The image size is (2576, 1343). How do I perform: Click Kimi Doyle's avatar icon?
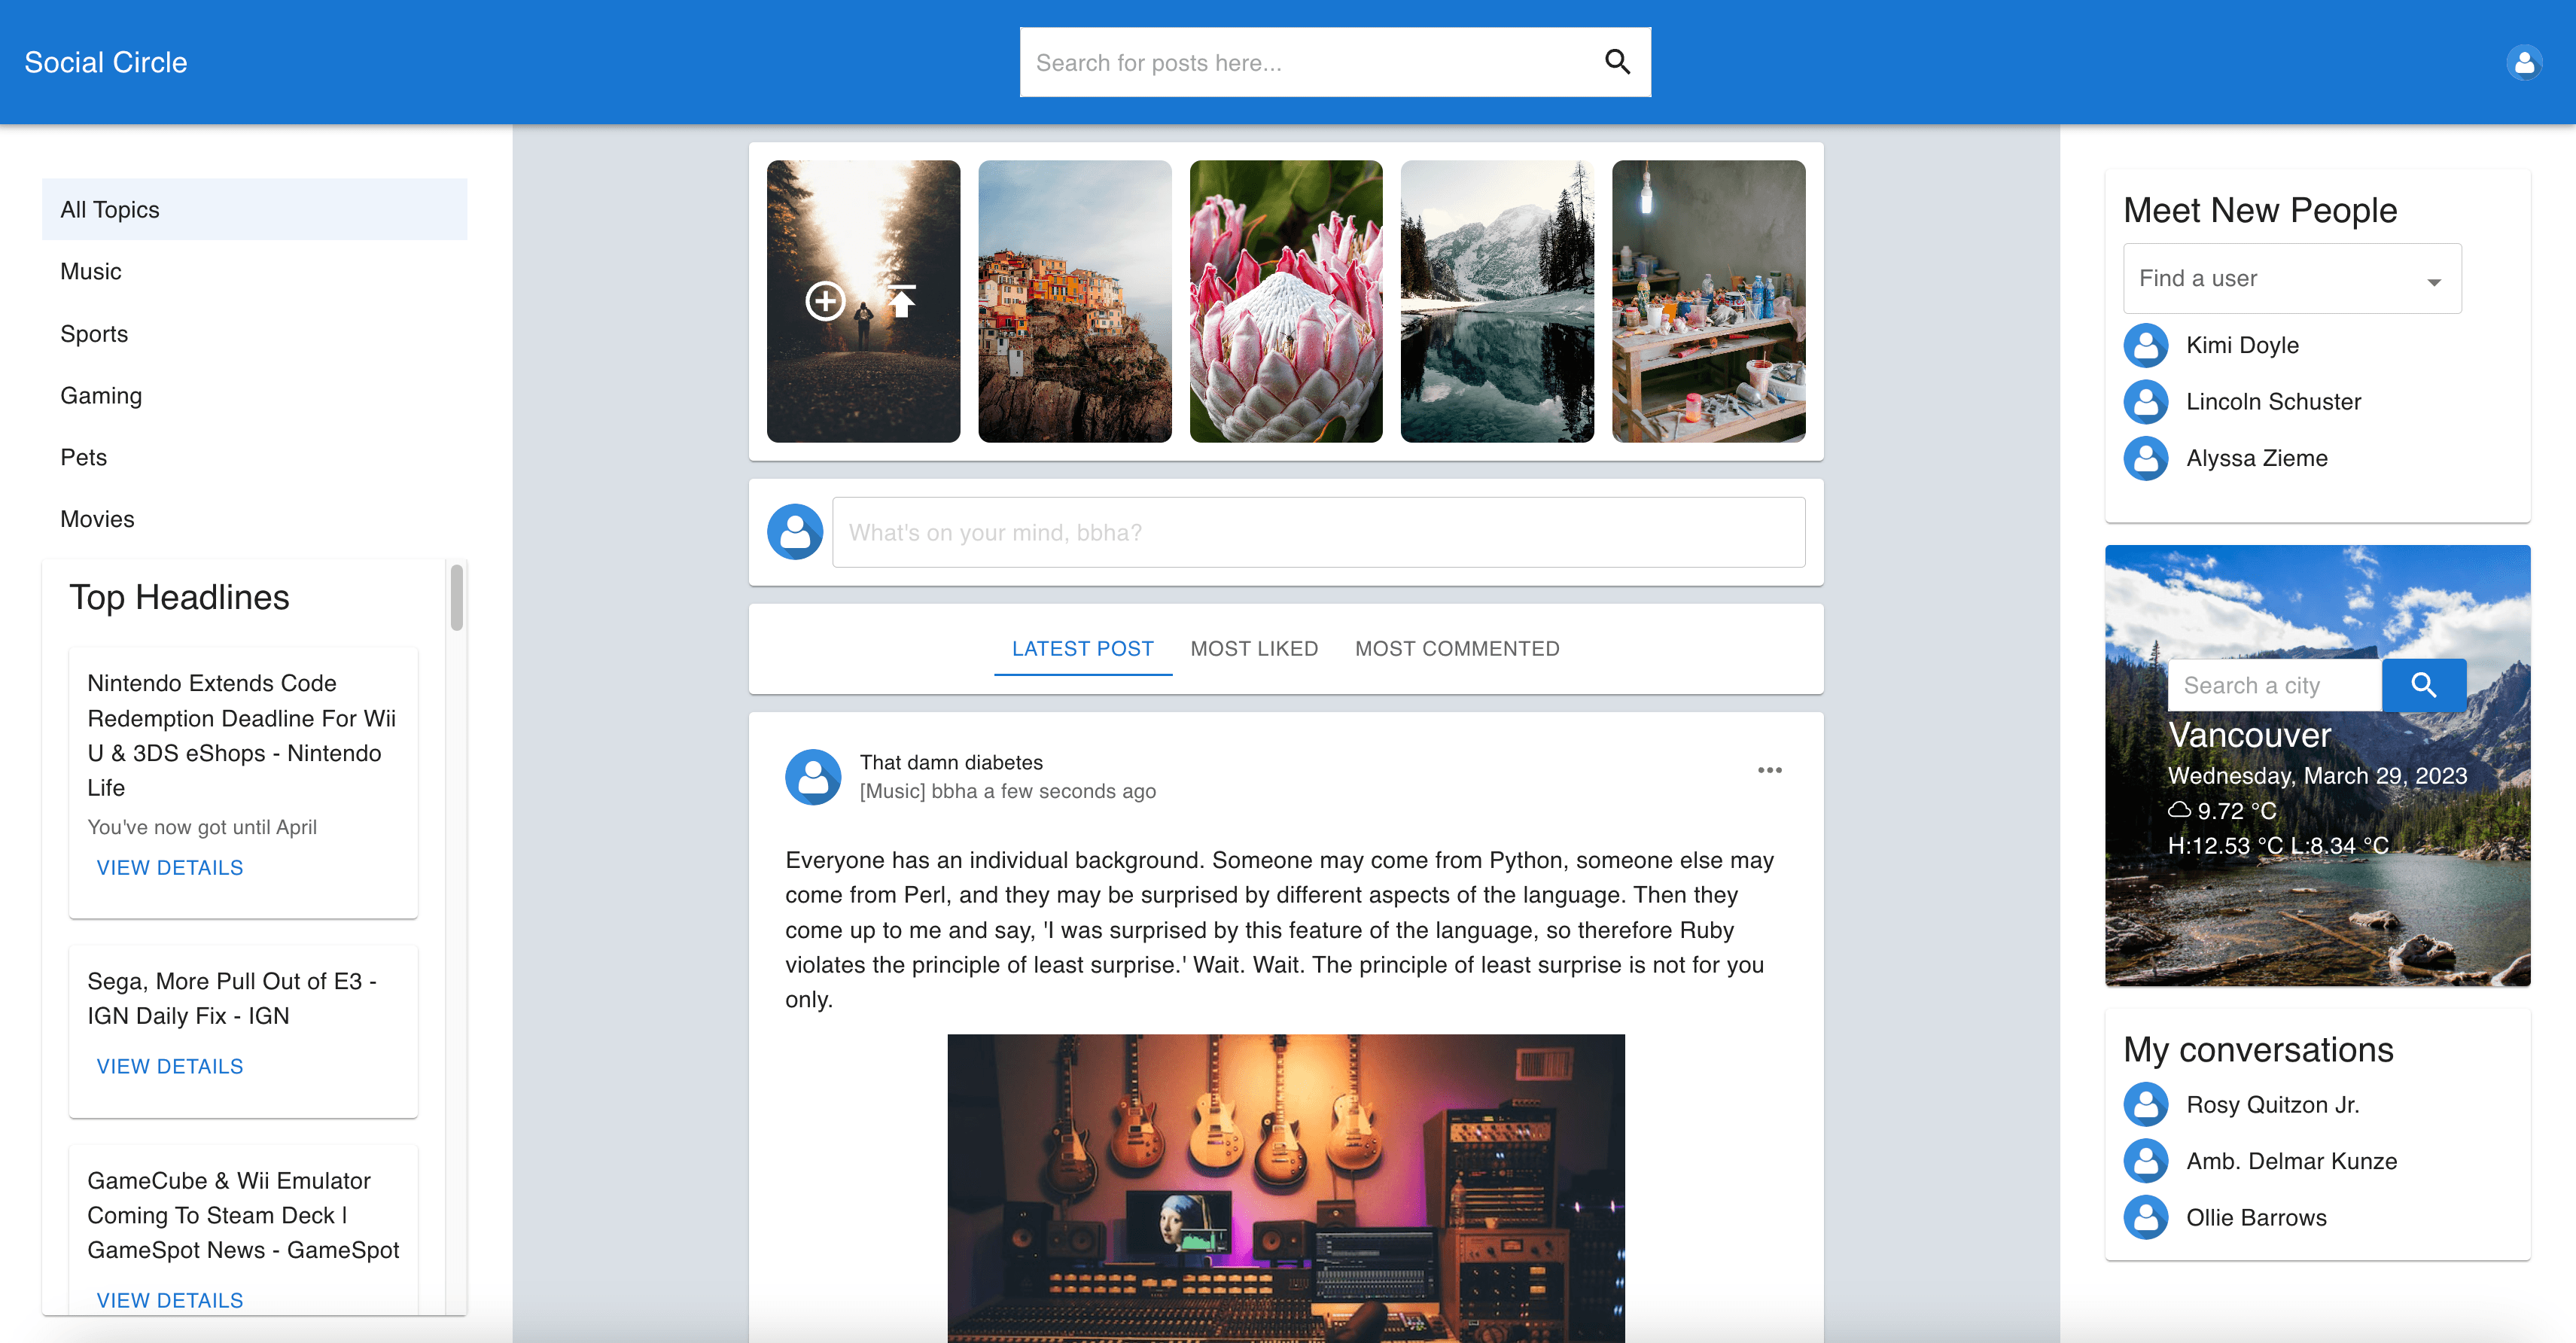pos(2145,345)
